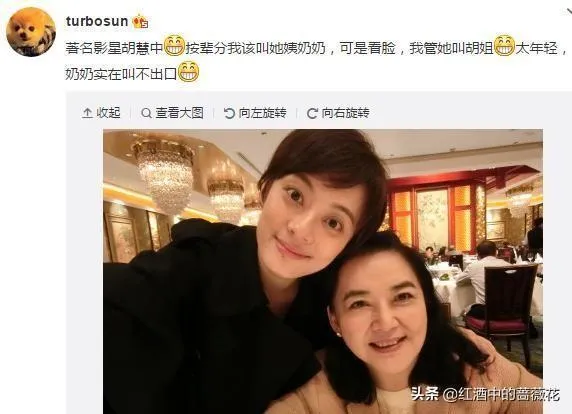Click the fluffy dog avatar of turbosun

[31, 32]
